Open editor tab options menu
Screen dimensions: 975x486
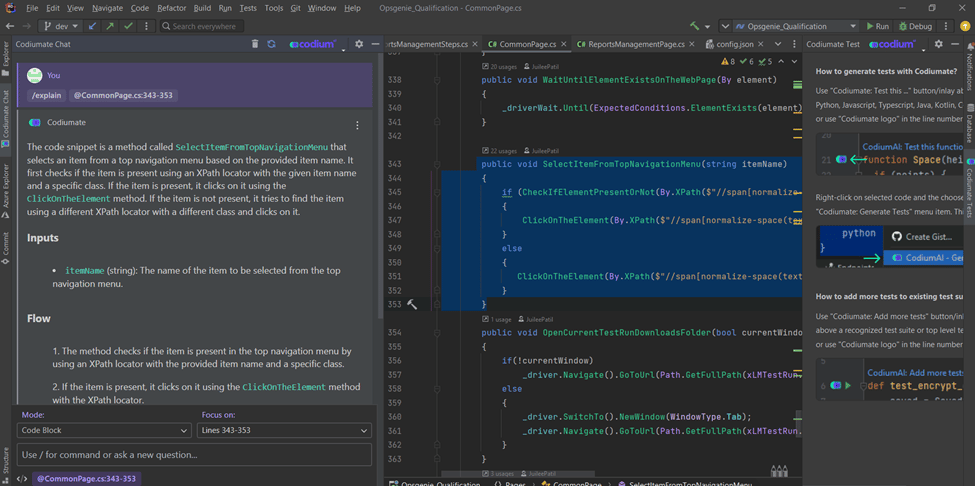tap(793, 44)
